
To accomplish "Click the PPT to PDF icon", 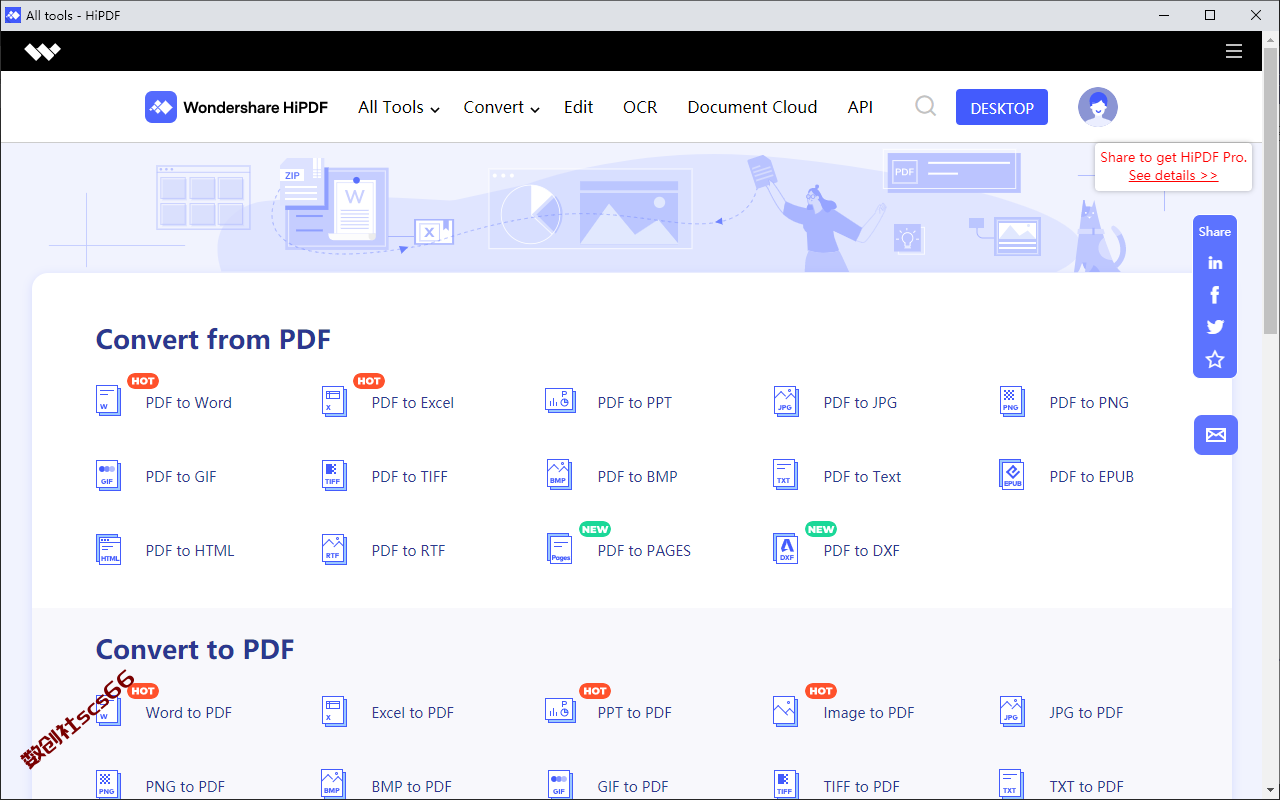I will (560, 712).
